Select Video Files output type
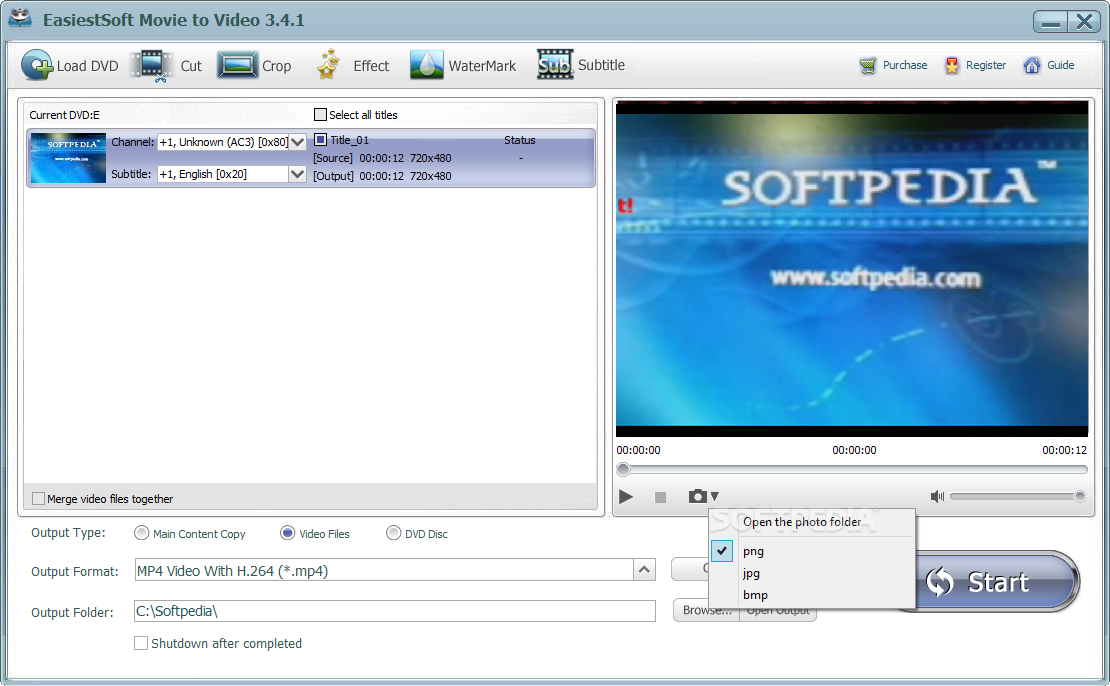 pyautogui.click(x=287, y=533)
